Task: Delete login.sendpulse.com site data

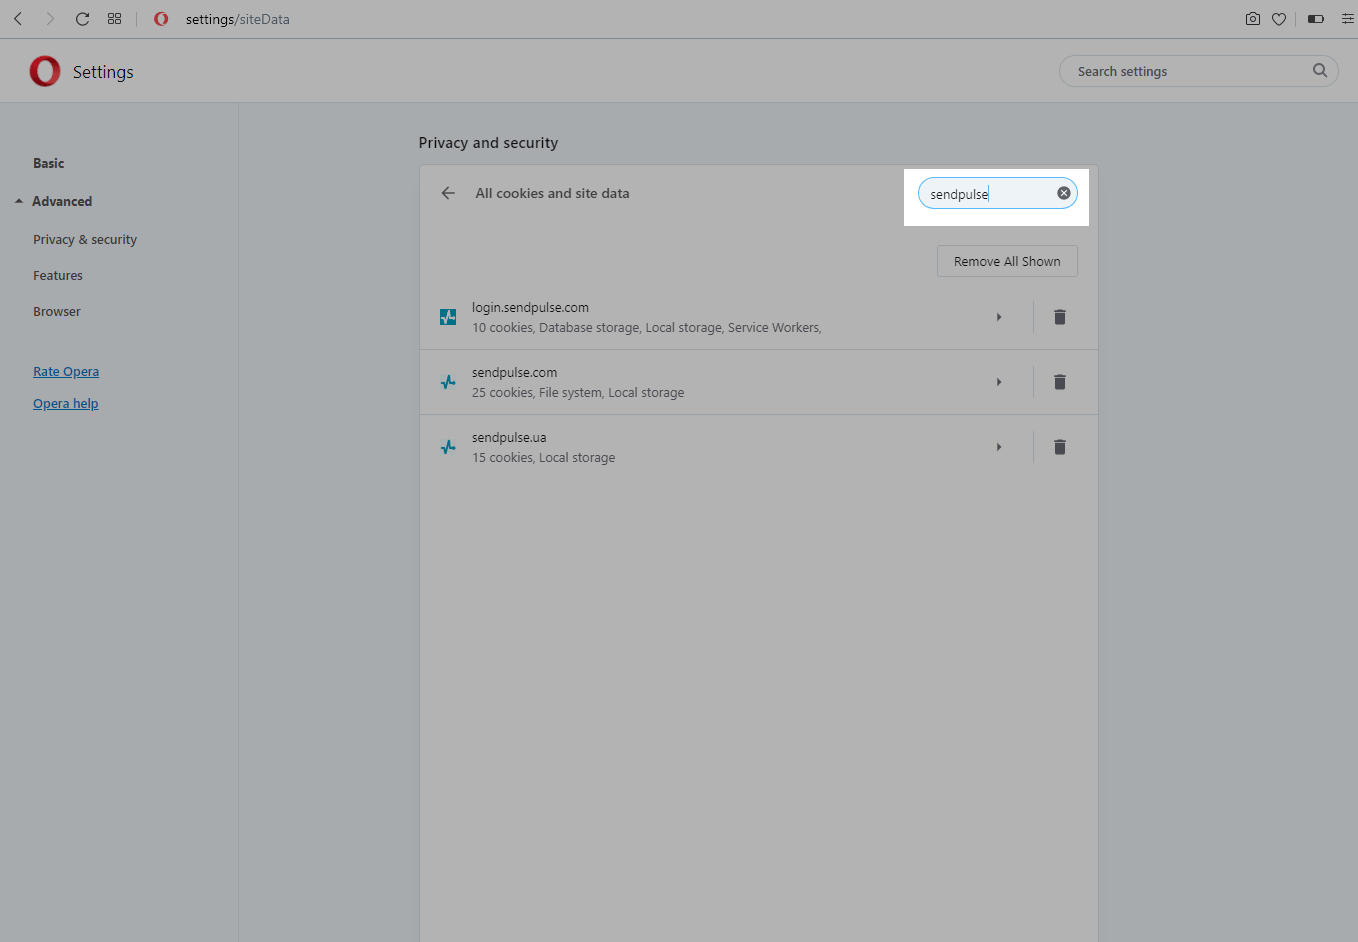Action: (x=1060, y=317)
